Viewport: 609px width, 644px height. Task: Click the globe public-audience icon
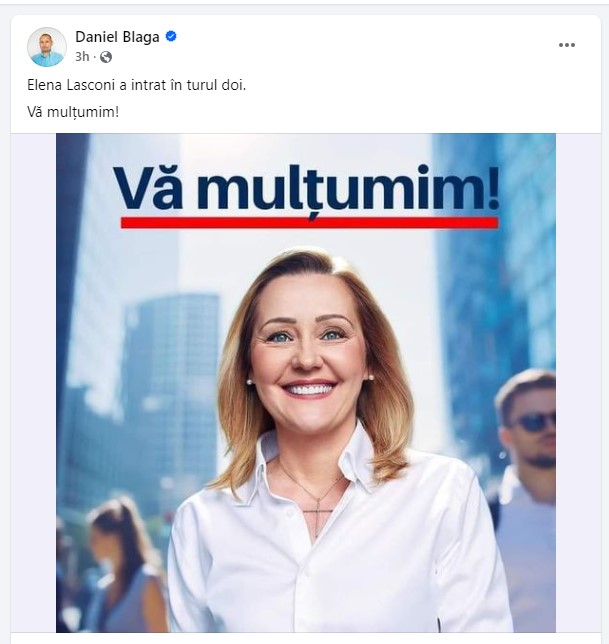106,57
